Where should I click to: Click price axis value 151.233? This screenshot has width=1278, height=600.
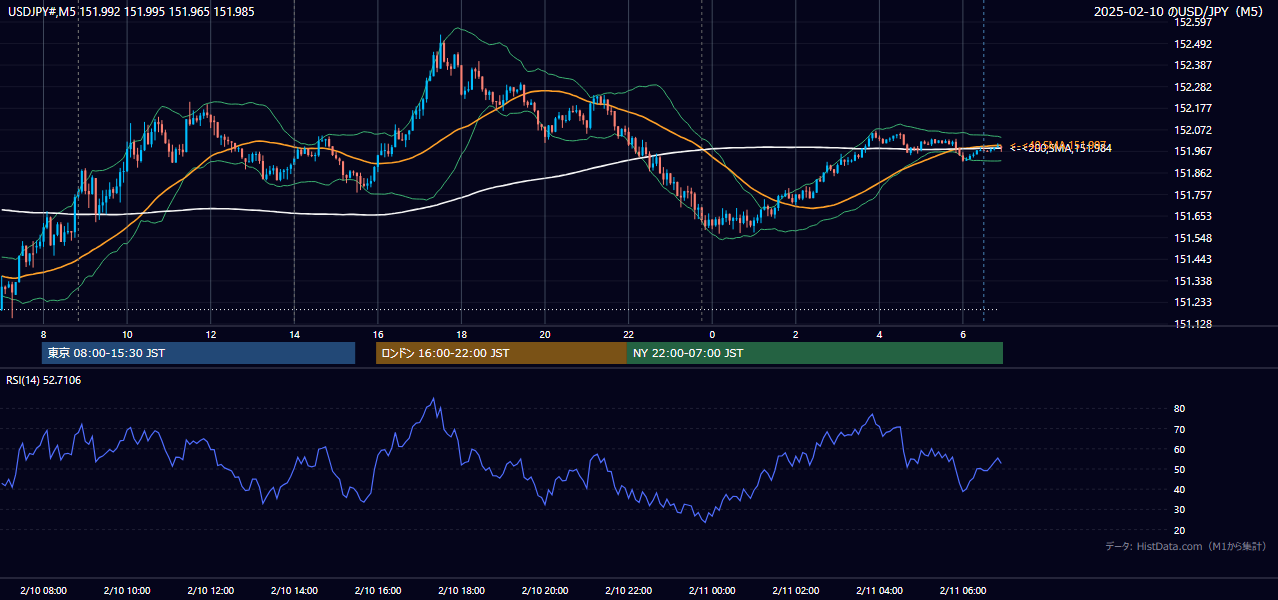click(x=1194, y=302)
